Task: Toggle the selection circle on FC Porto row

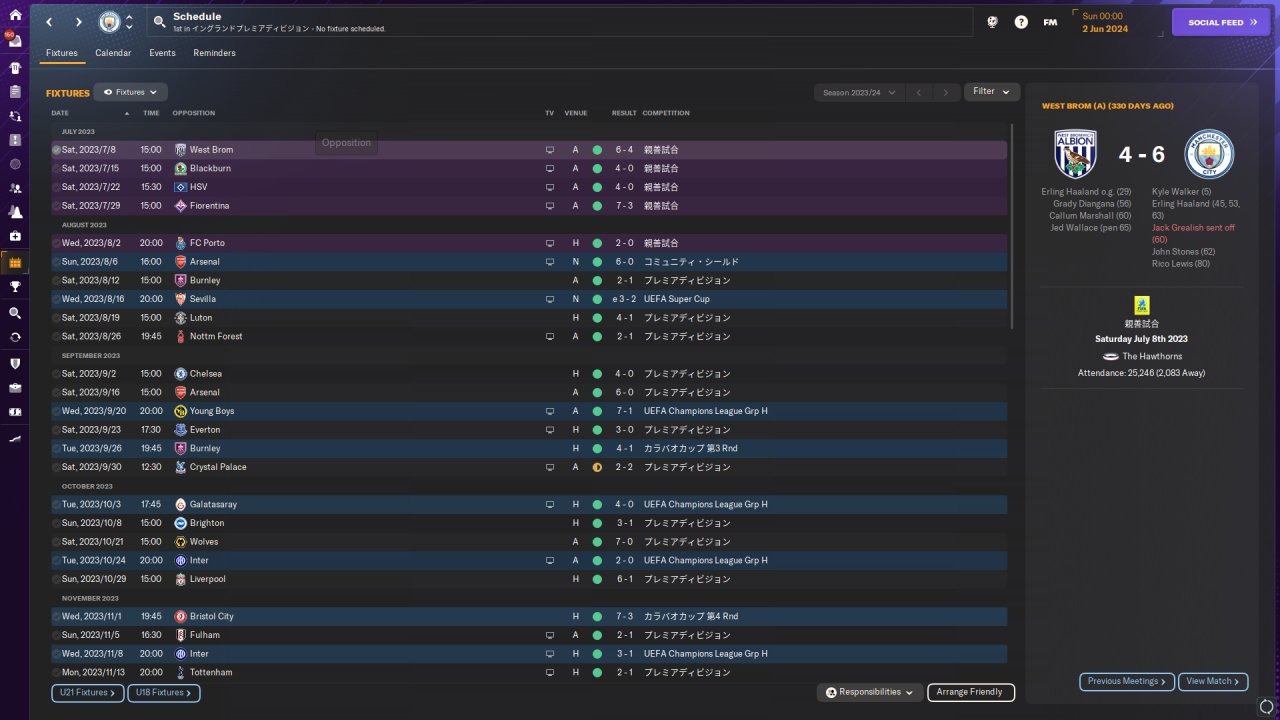Action: [57, 243]
